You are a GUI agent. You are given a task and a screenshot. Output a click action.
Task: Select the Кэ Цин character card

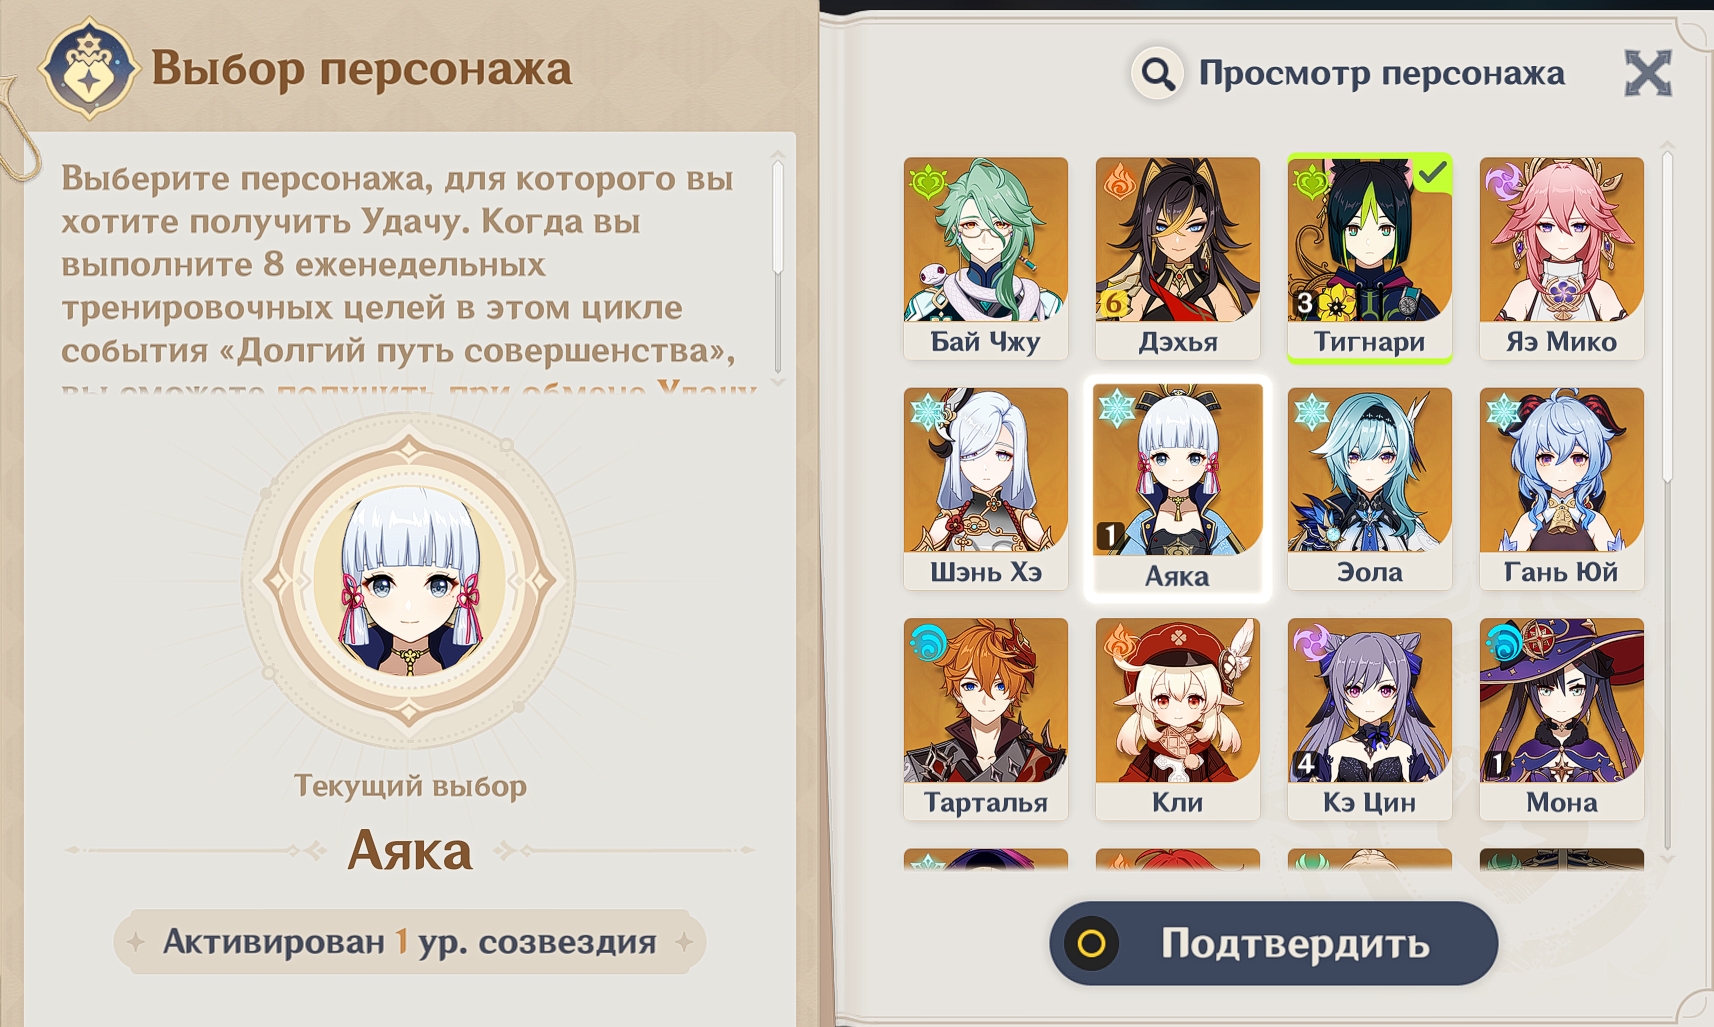click(1369, 719)
